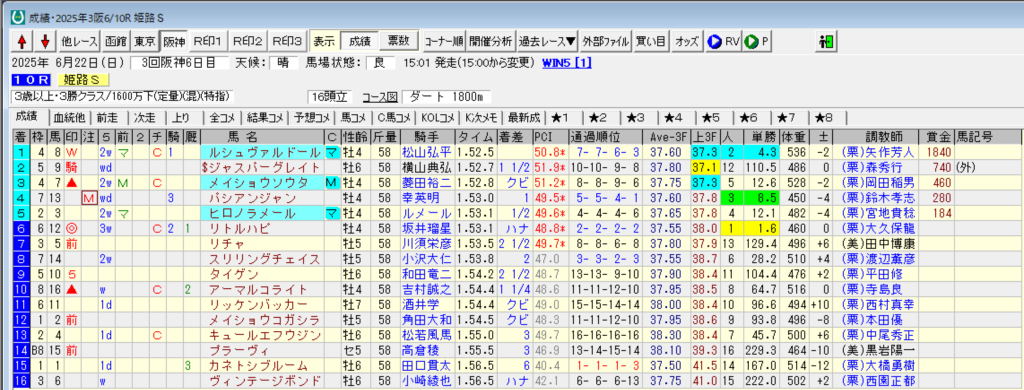Viewport: 1024px width, 390px height.
Task: Open the コーナー順 view
Action: [x=443, y=41]
